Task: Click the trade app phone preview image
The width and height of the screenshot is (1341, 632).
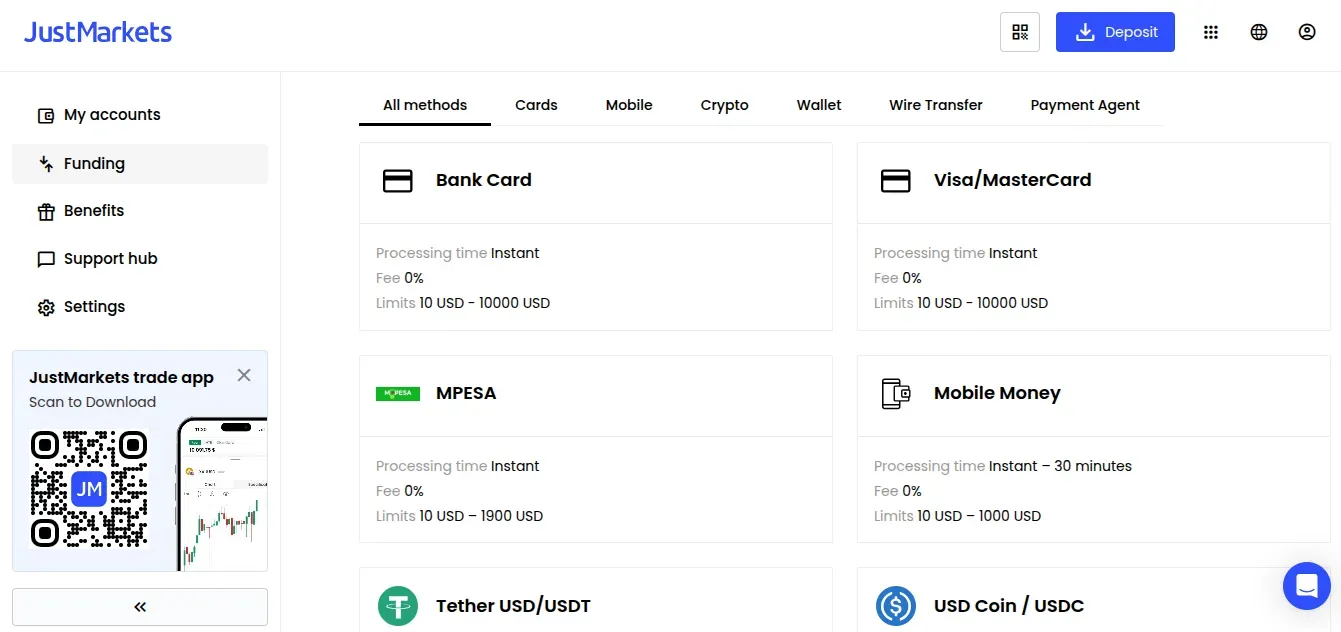Action: pyautogui.click(x=222, y=494)
